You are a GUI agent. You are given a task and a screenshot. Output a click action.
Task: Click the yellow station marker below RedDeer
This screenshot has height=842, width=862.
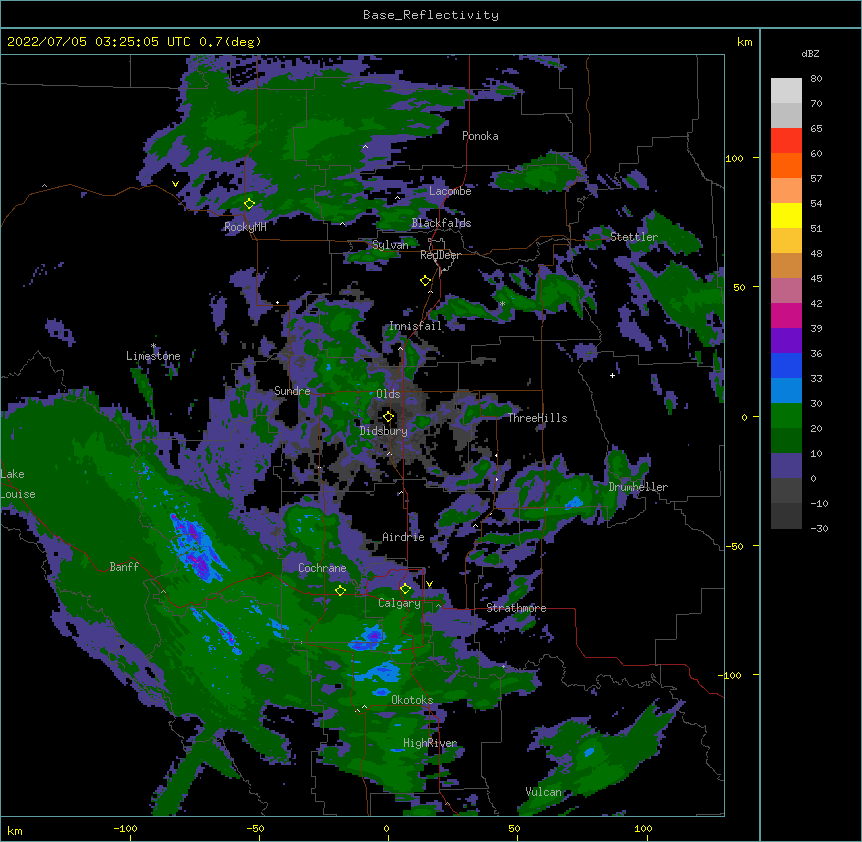pyautogui.click(x=425, y=281)
